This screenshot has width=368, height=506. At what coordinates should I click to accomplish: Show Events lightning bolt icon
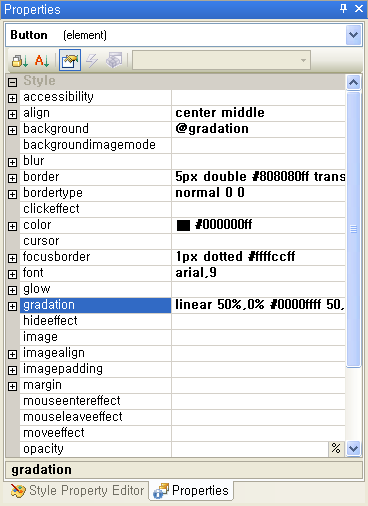click(92, 60)
